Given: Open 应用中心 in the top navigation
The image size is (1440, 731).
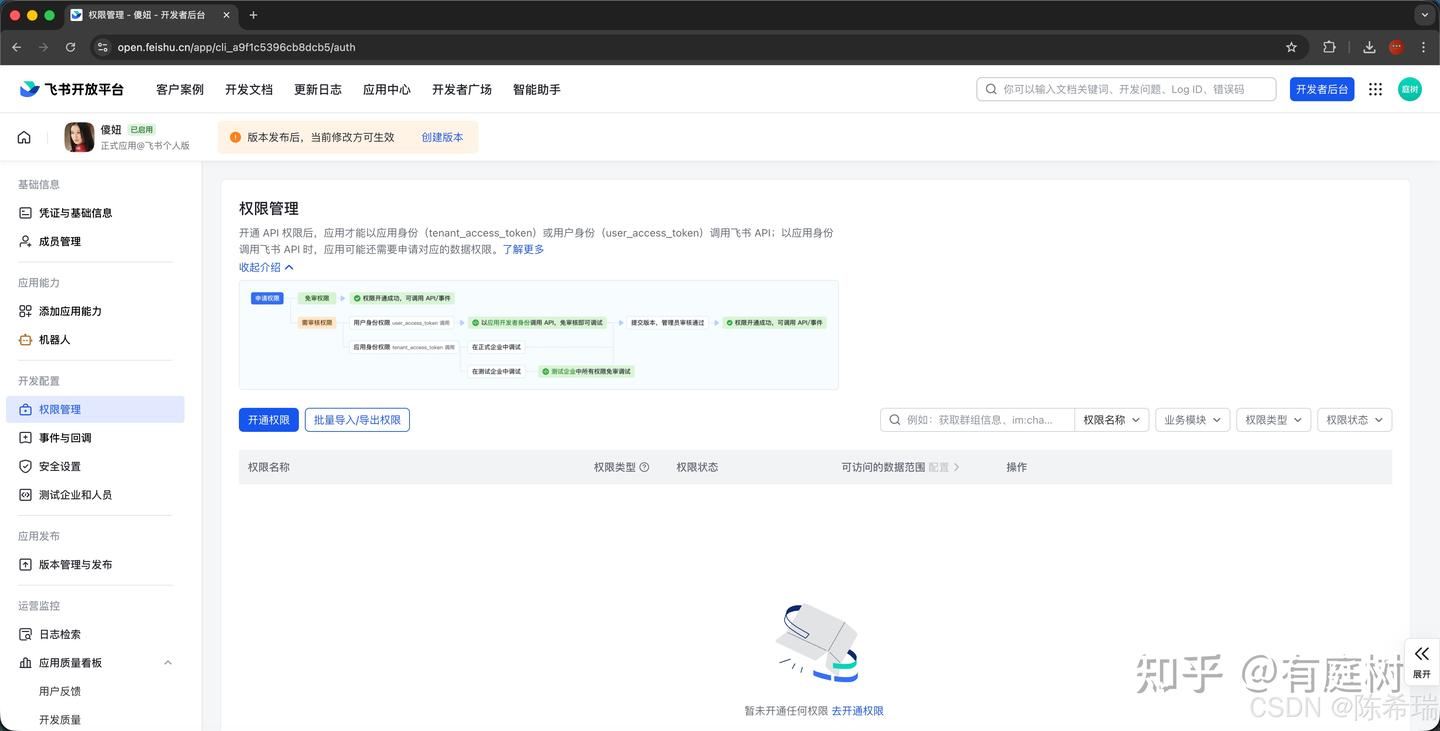Looking at the screenshot, I should (386, 89).
